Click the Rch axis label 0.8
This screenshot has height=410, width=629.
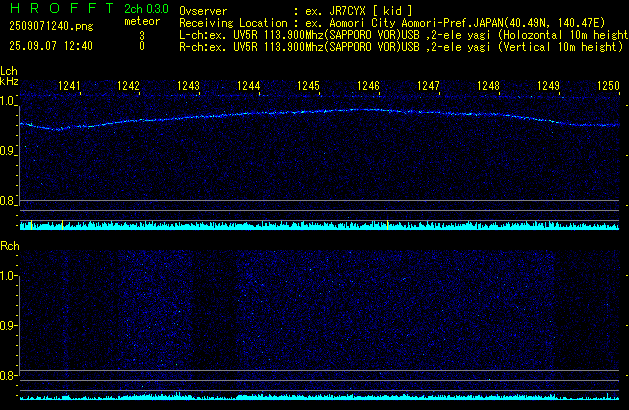(x=7, y=376)
